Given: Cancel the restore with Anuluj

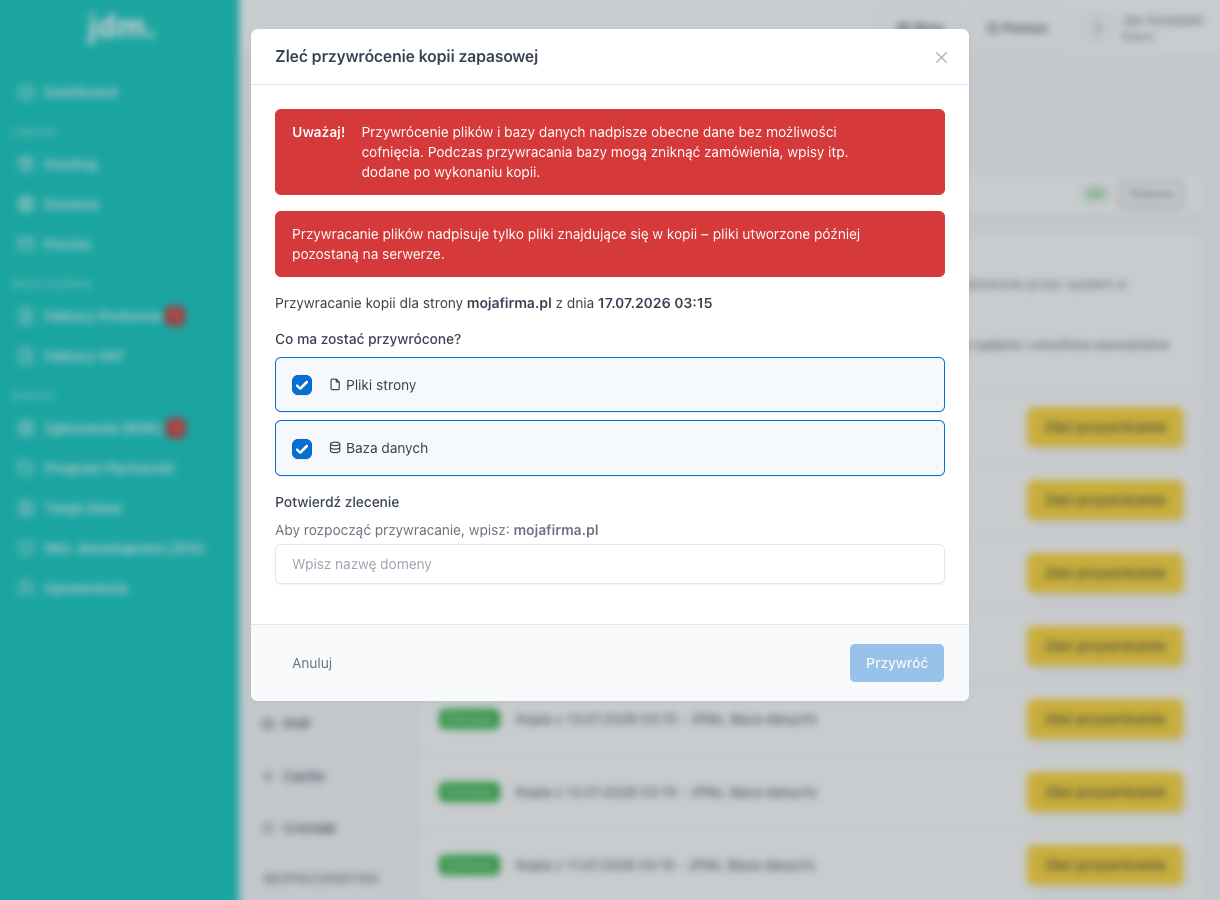Looking at the screenshot, I should [312, 663].
